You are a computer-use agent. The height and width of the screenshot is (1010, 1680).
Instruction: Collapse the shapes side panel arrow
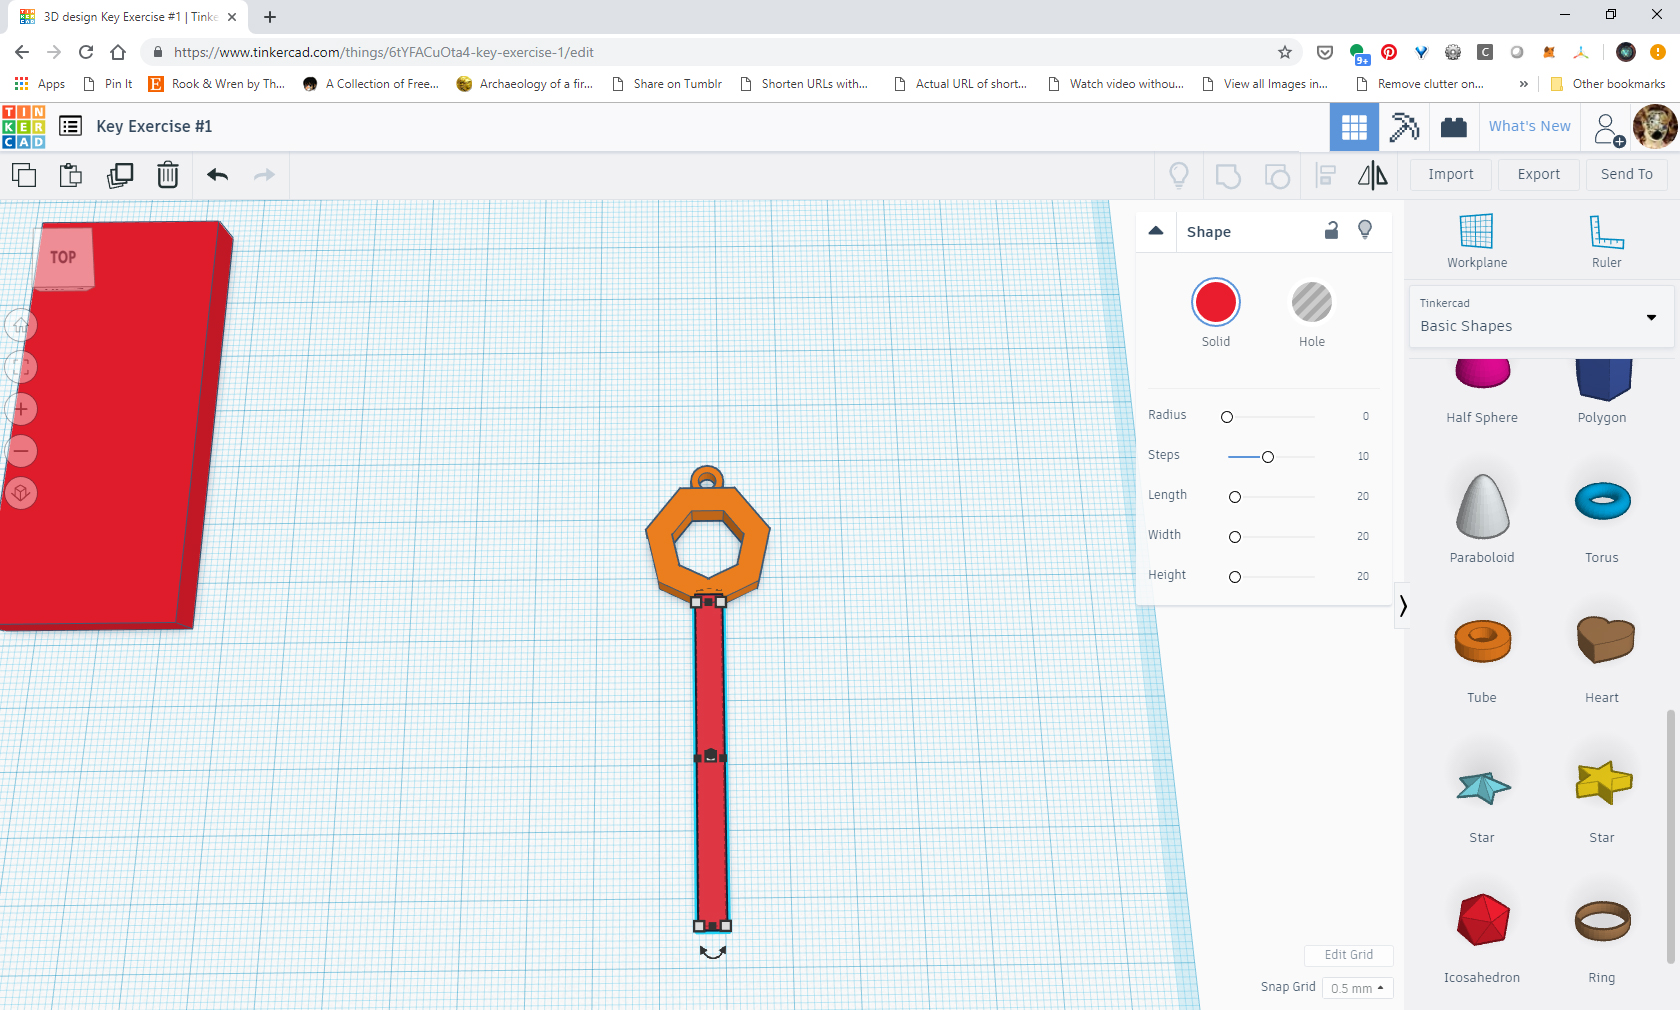tap(1403, 606)
